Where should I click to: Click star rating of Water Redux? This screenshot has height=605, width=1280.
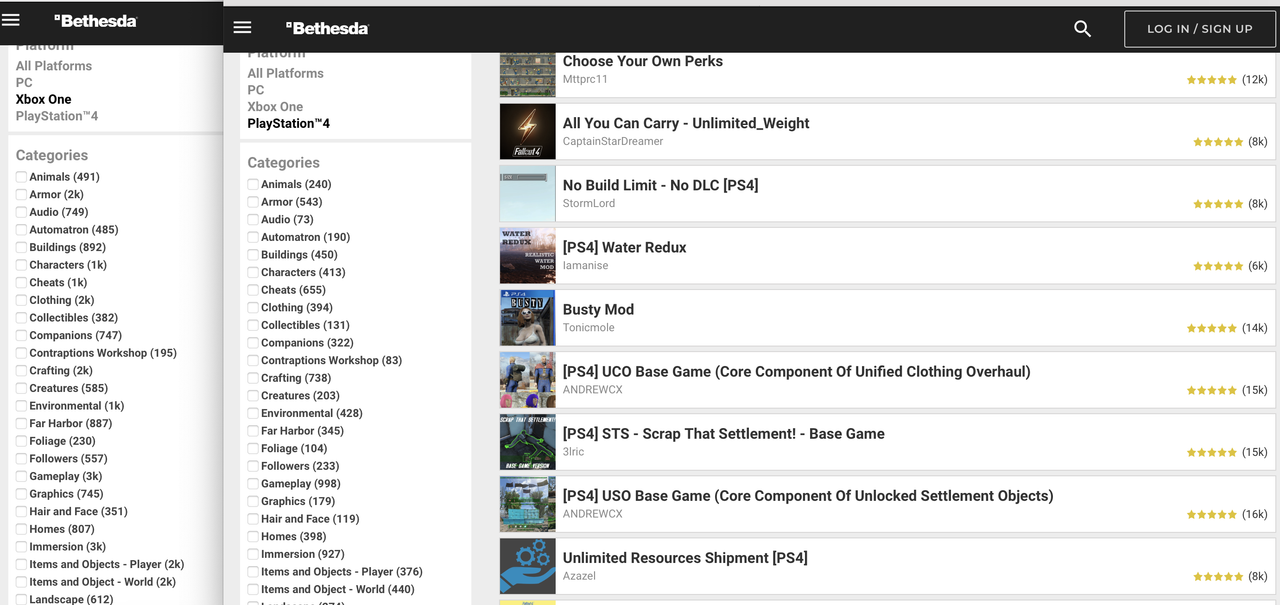coord(1218,266)
